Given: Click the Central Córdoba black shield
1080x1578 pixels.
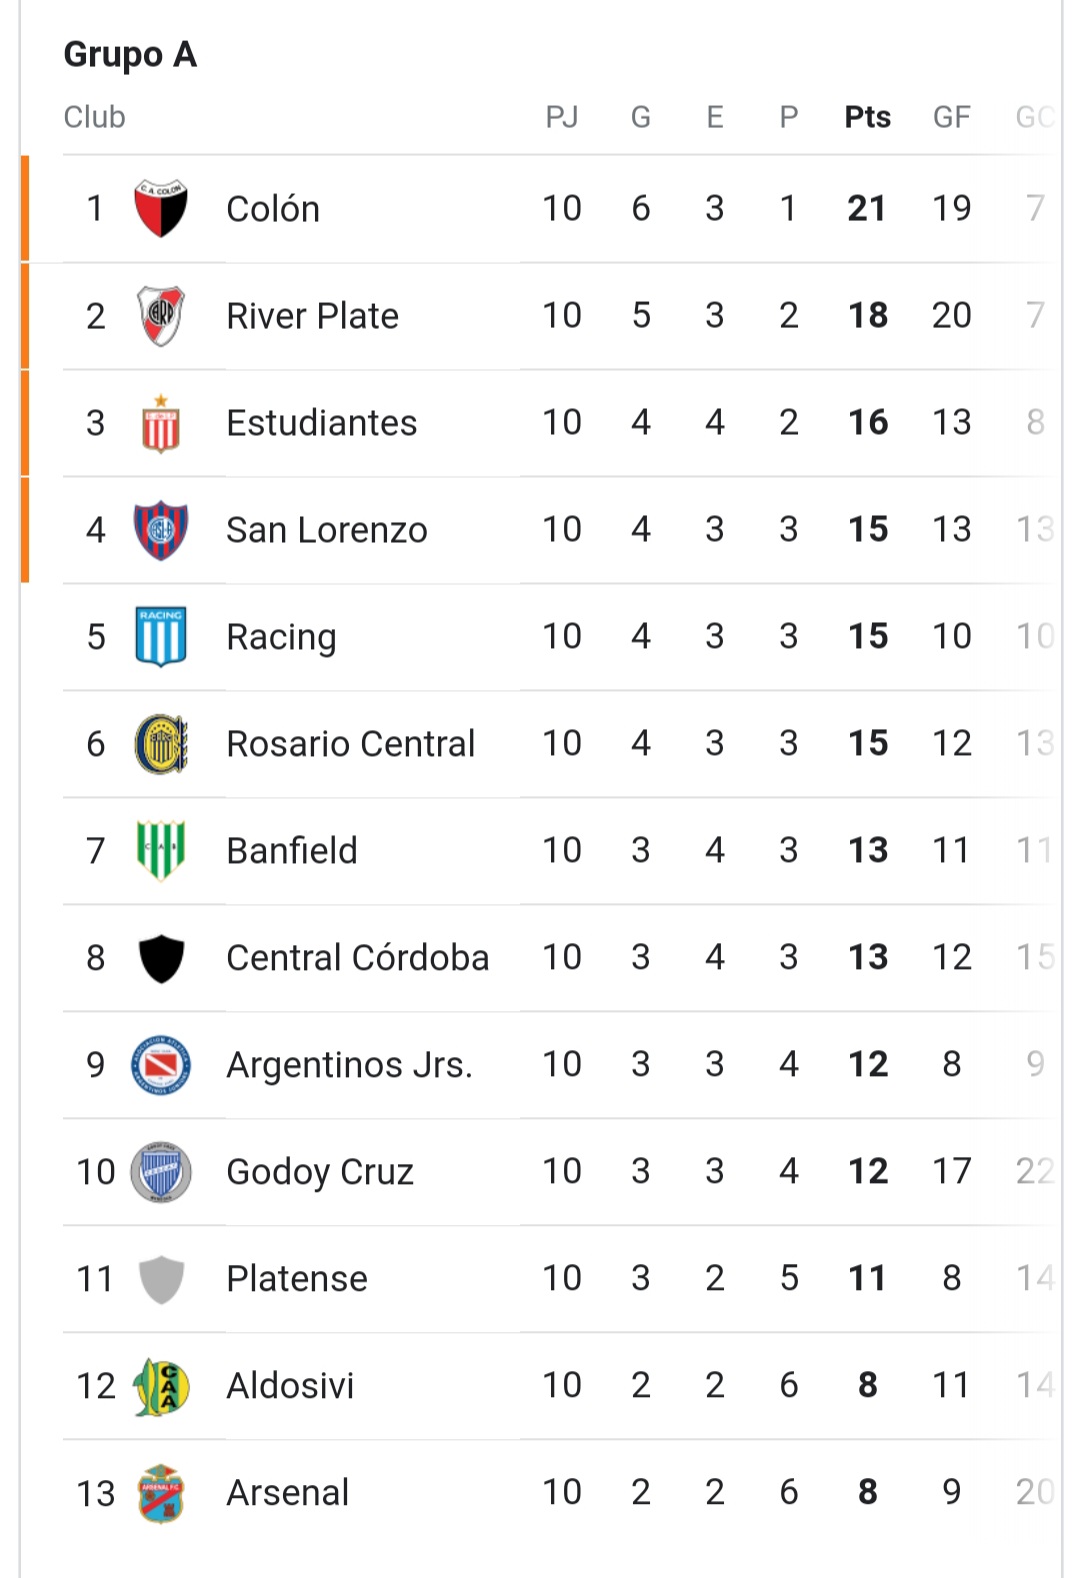Looking at the screenshot, I should (161, 958).
